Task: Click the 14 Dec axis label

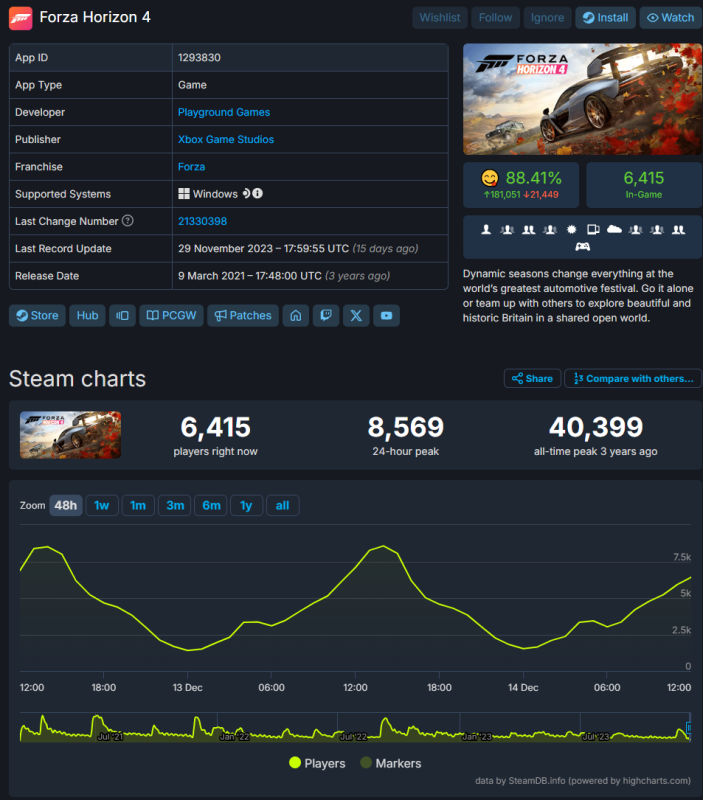Action: coord(523,688)
